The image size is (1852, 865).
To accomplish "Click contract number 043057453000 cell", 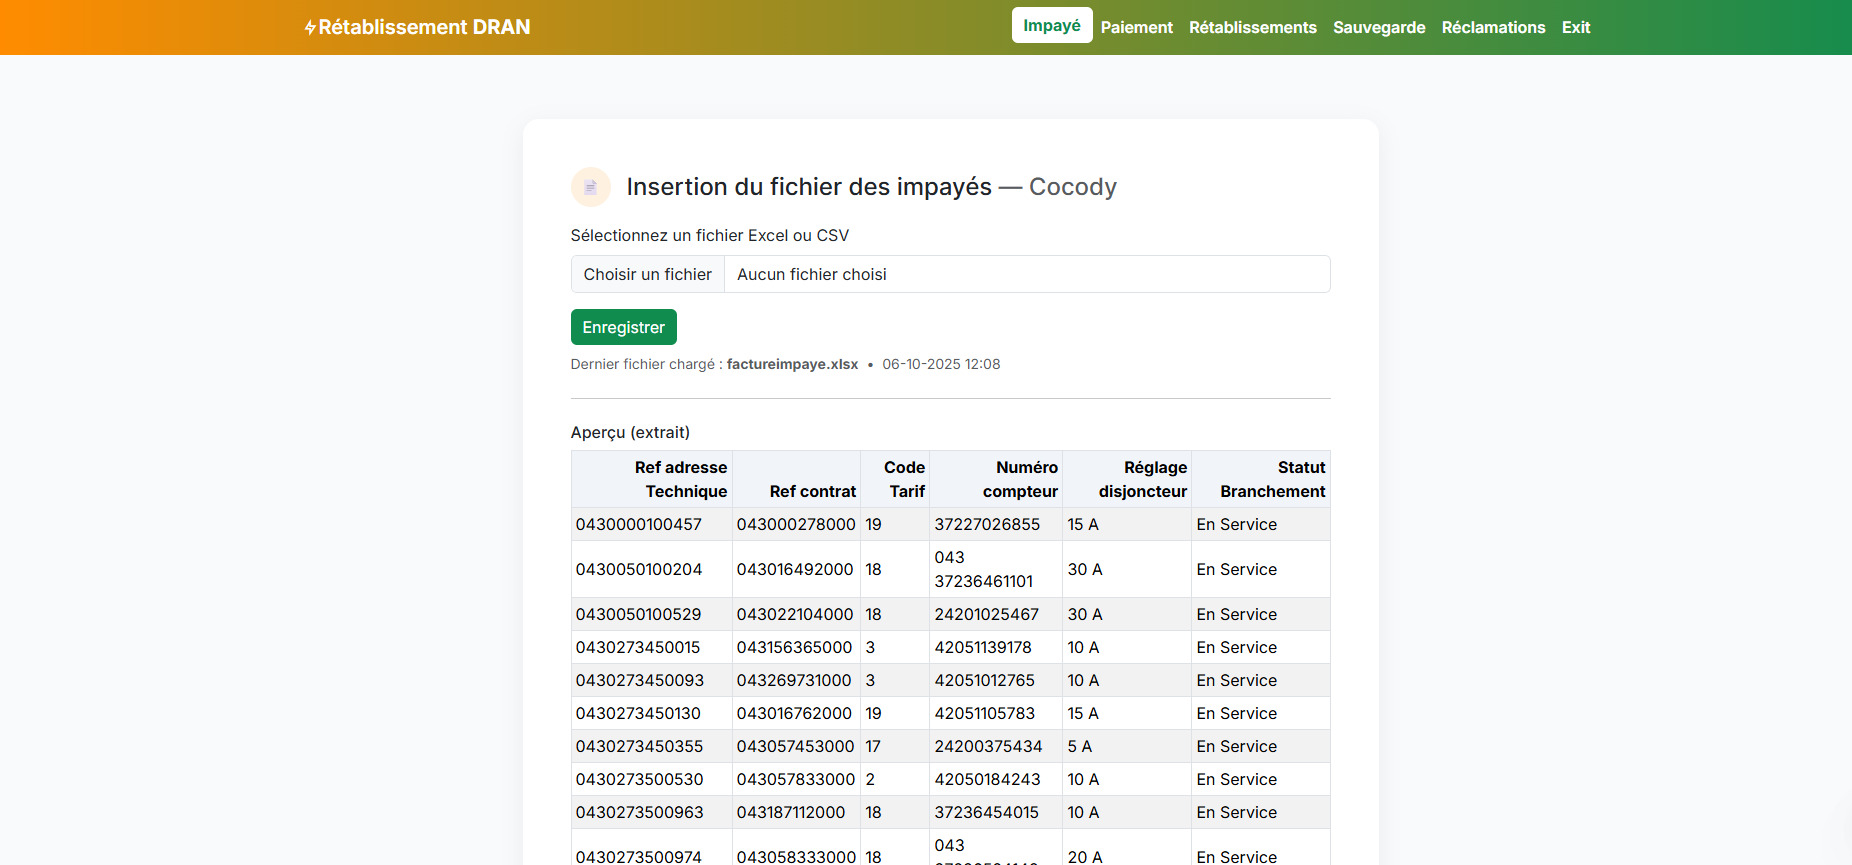I will tap(795, 746).
